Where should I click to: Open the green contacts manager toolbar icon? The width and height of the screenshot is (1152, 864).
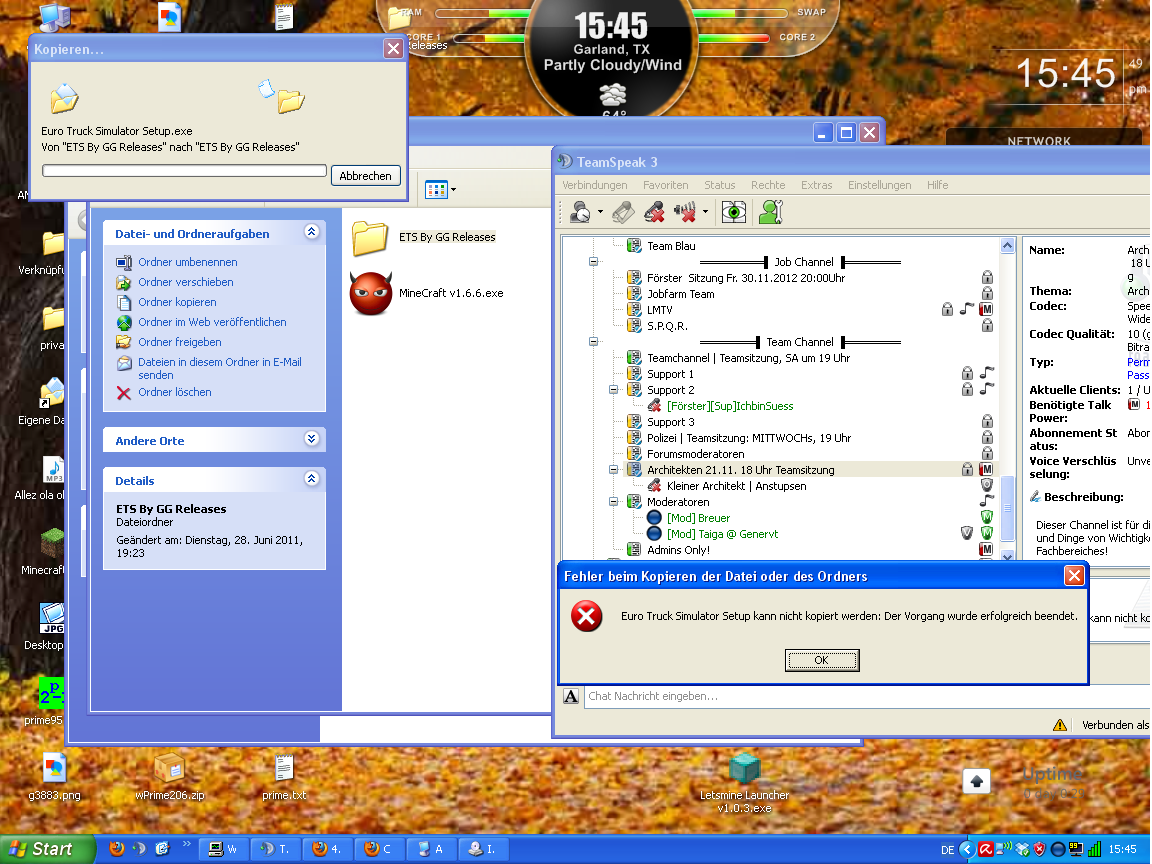[x=769, y=212]
